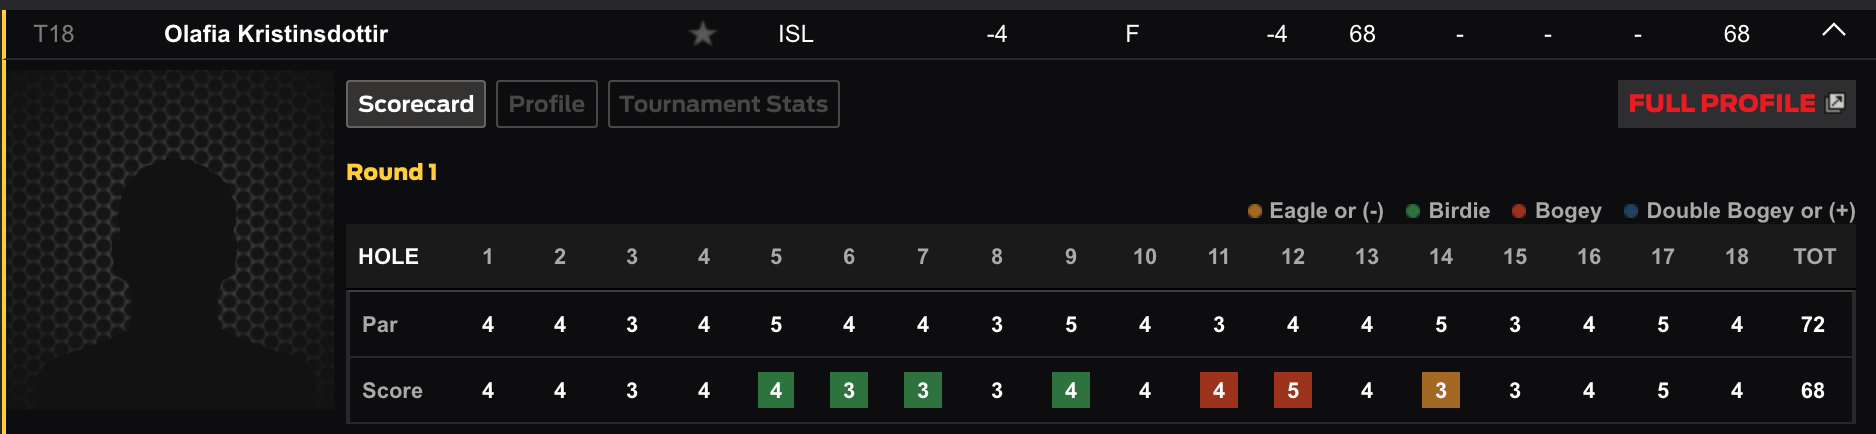Click the orange Eagle legend dot
1876x434 pixels.
[1255, 211]
